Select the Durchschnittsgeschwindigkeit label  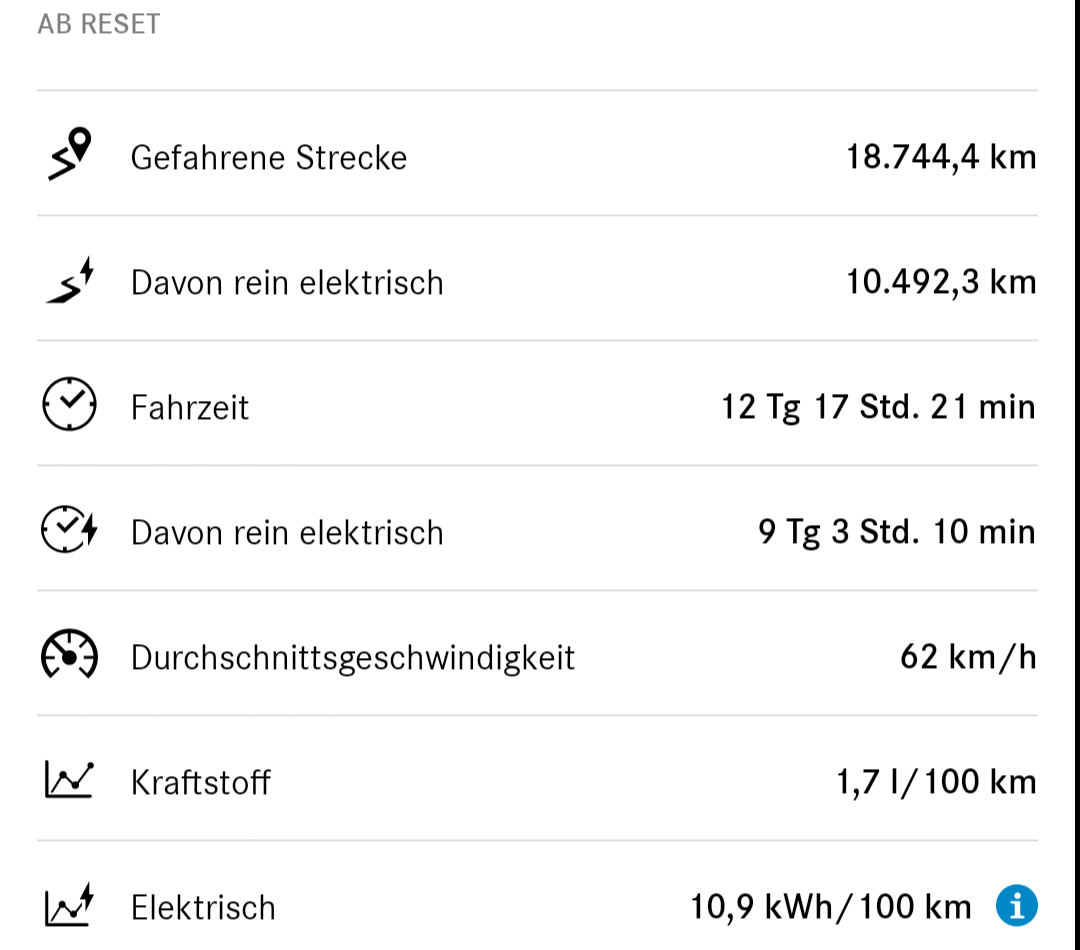pyautogui.click(x=353, y=658)
